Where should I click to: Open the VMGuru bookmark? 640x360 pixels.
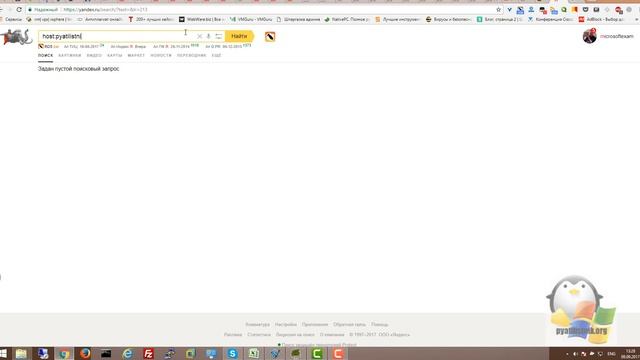(251, 19)
